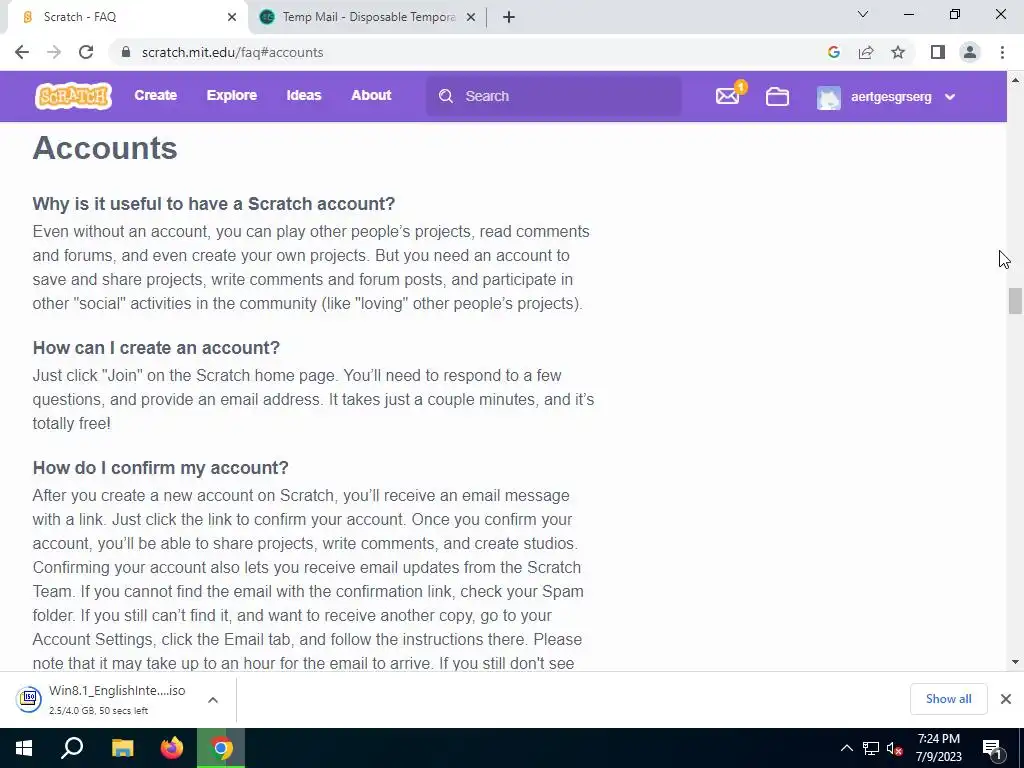Click the Scratch search input field
Viewport: 1024px width, 768px height.
click(554, 96)
